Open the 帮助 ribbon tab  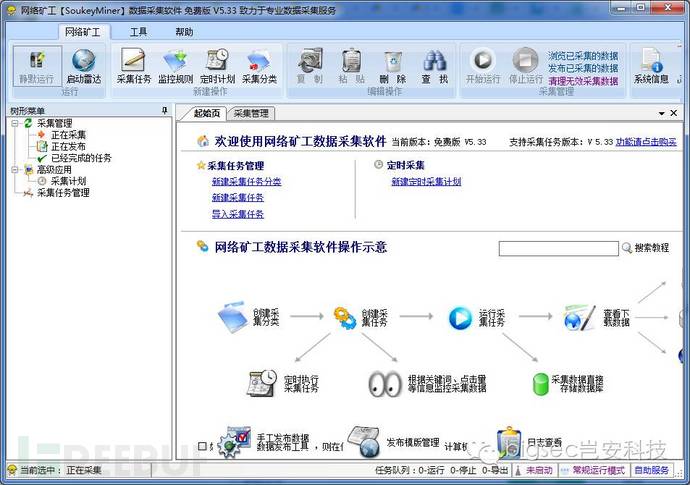[184, 32]
